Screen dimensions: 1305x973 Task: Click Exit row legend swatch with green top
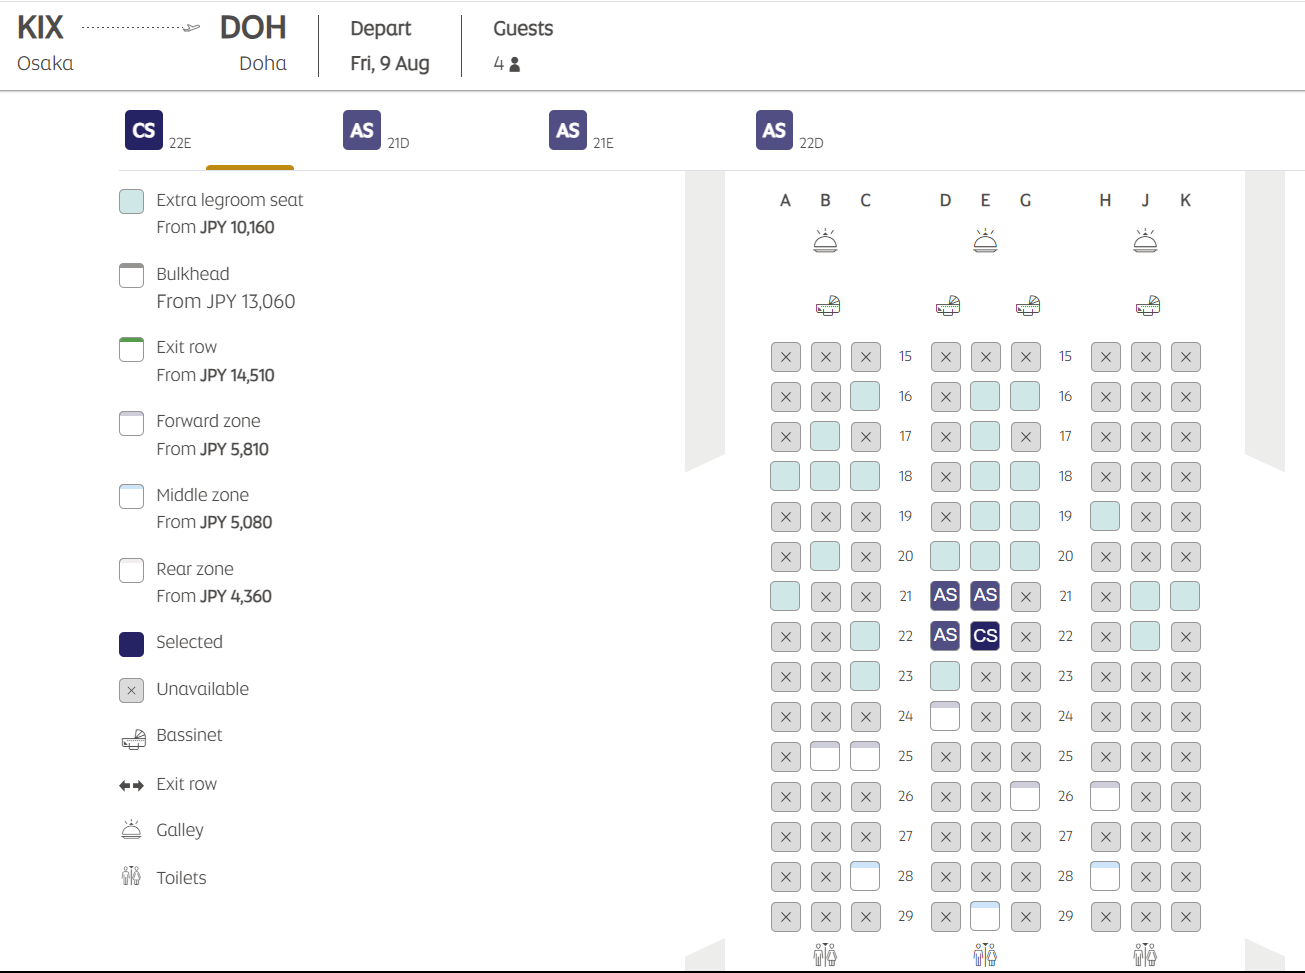[131, 349]
